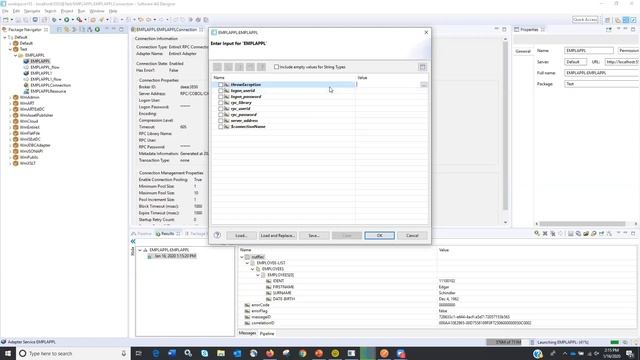Check the logon_password checkbox
The width and height of the screenshot is (640, 360).
[x=220, y=97]
